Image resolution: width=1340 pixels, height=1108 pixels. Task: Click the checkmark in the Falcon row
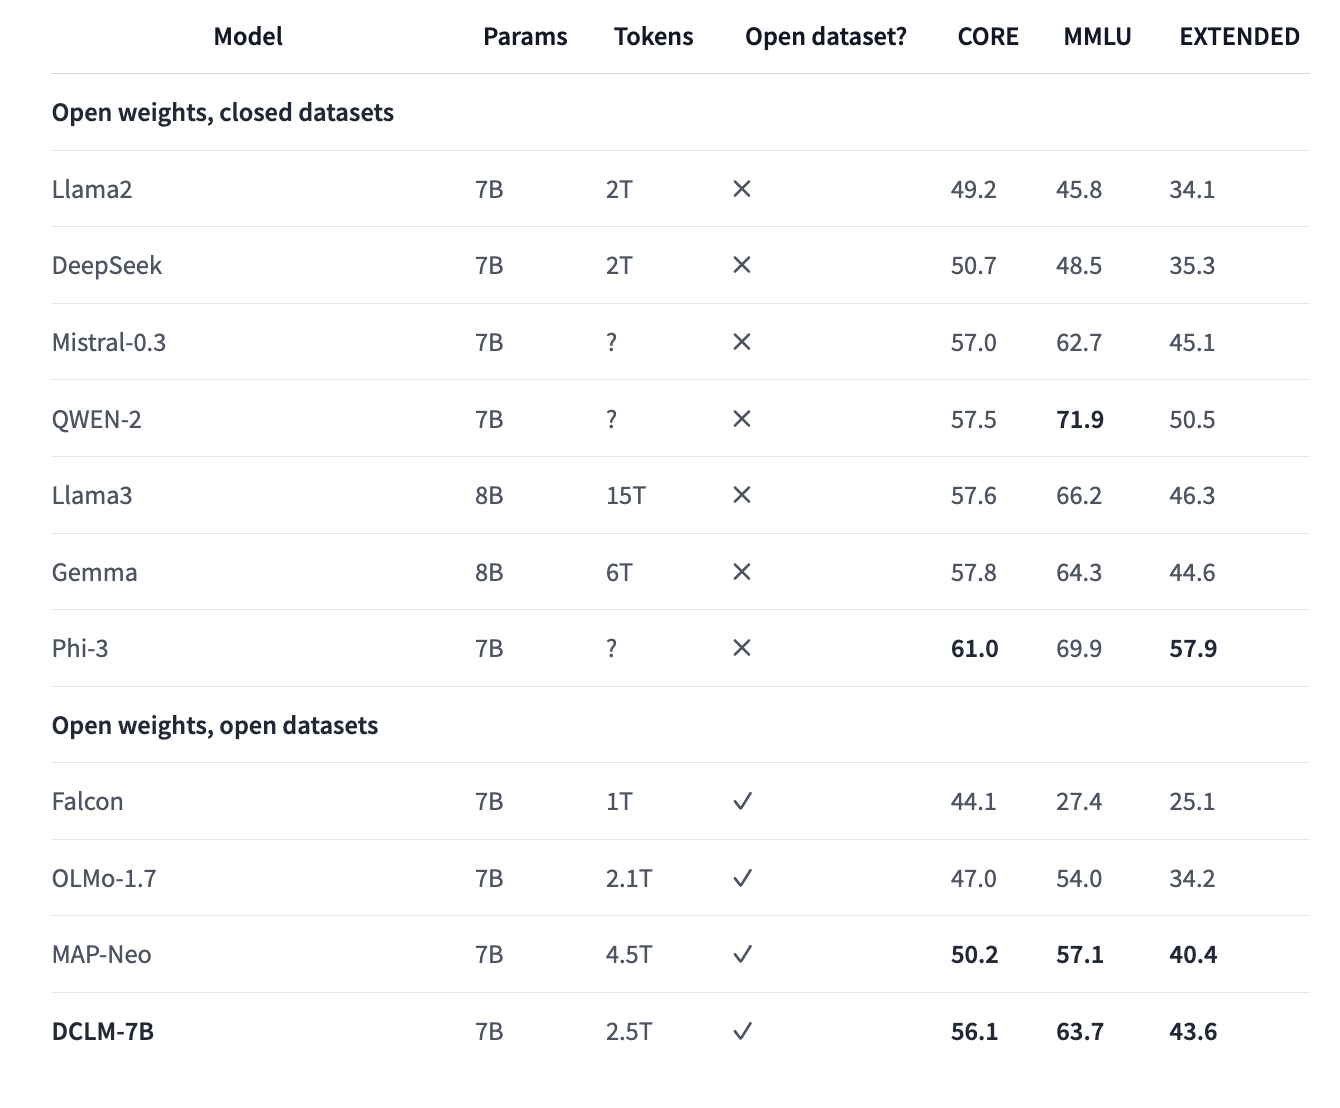coord(742,802)
